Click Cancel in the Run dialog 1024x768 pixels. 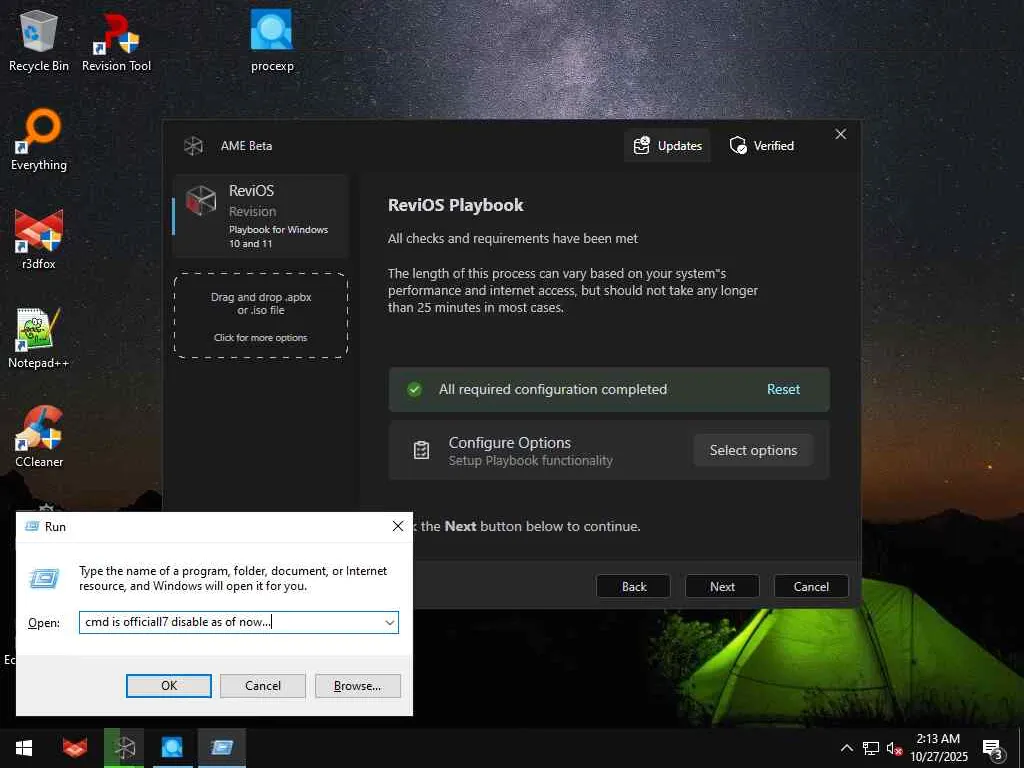tap(263, 686)
